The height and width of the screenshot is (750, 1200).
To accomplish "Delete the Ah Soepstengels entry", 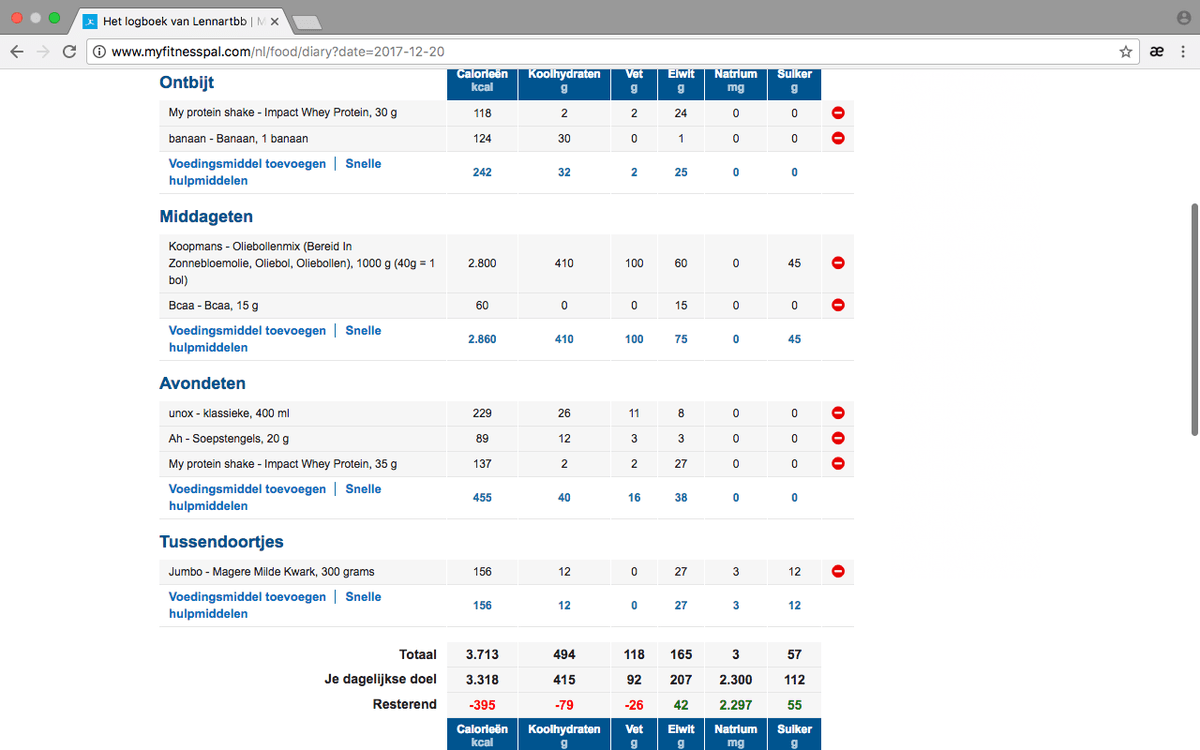I will 838,438.
